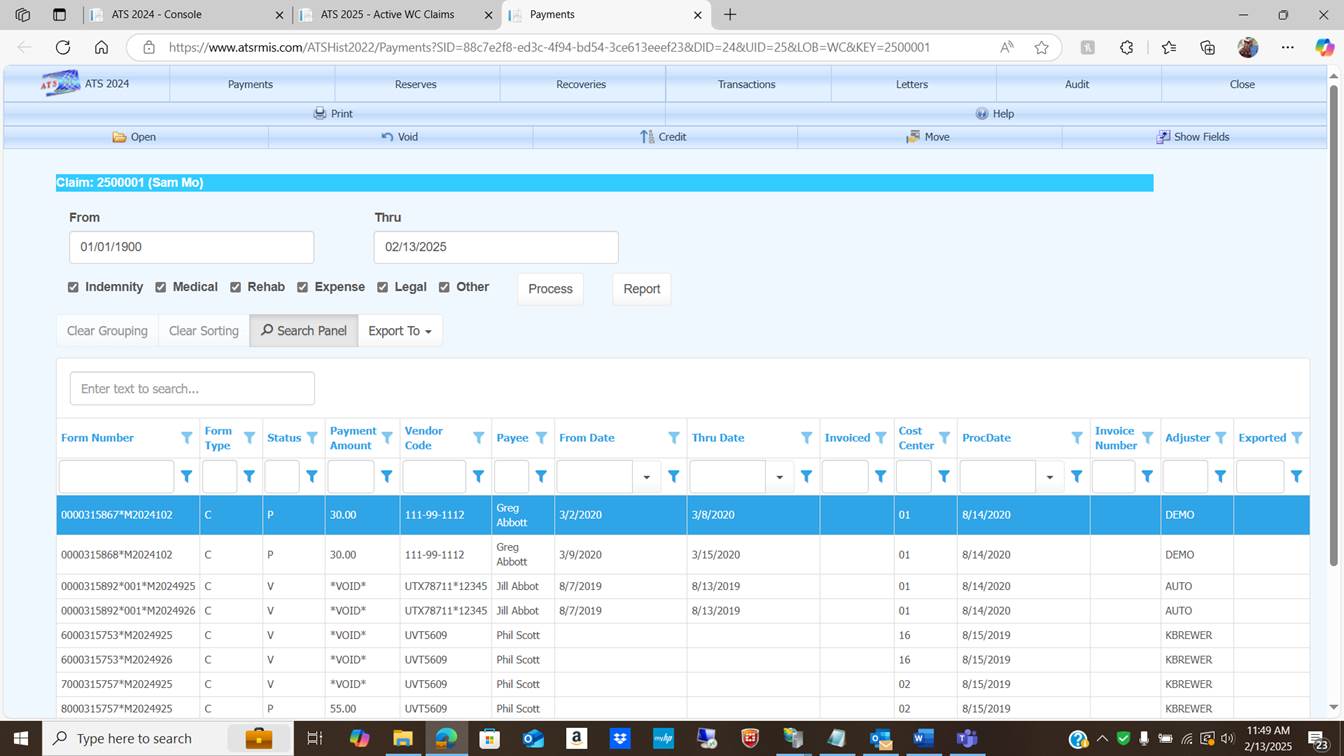Click the Void payment icon

[387, 137]
